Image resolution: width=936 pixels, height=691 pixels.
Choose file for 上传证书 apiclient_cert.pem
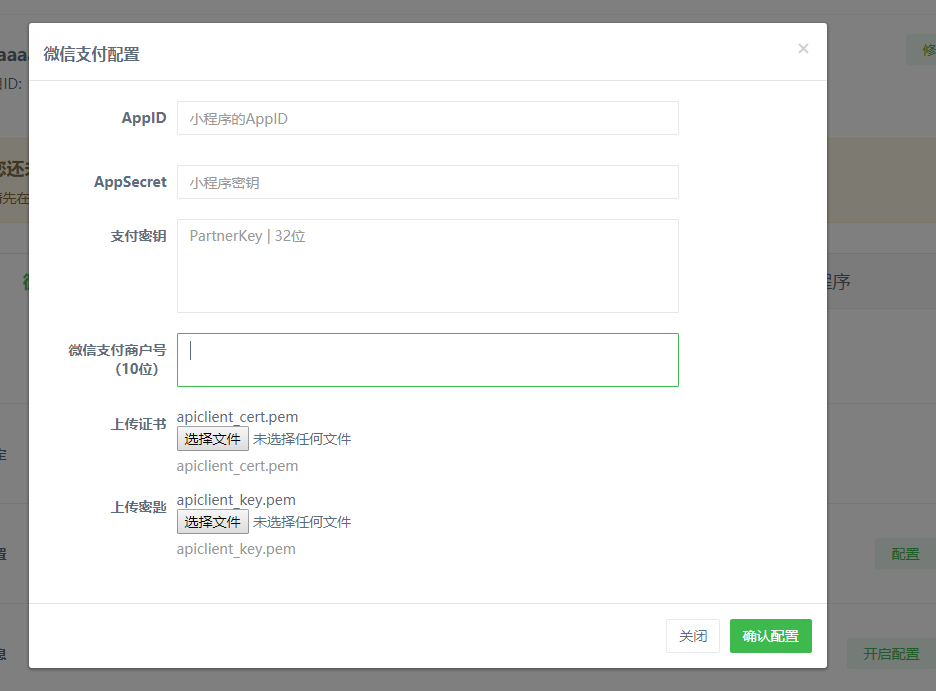pyautogui.click(x=213, y=439)
